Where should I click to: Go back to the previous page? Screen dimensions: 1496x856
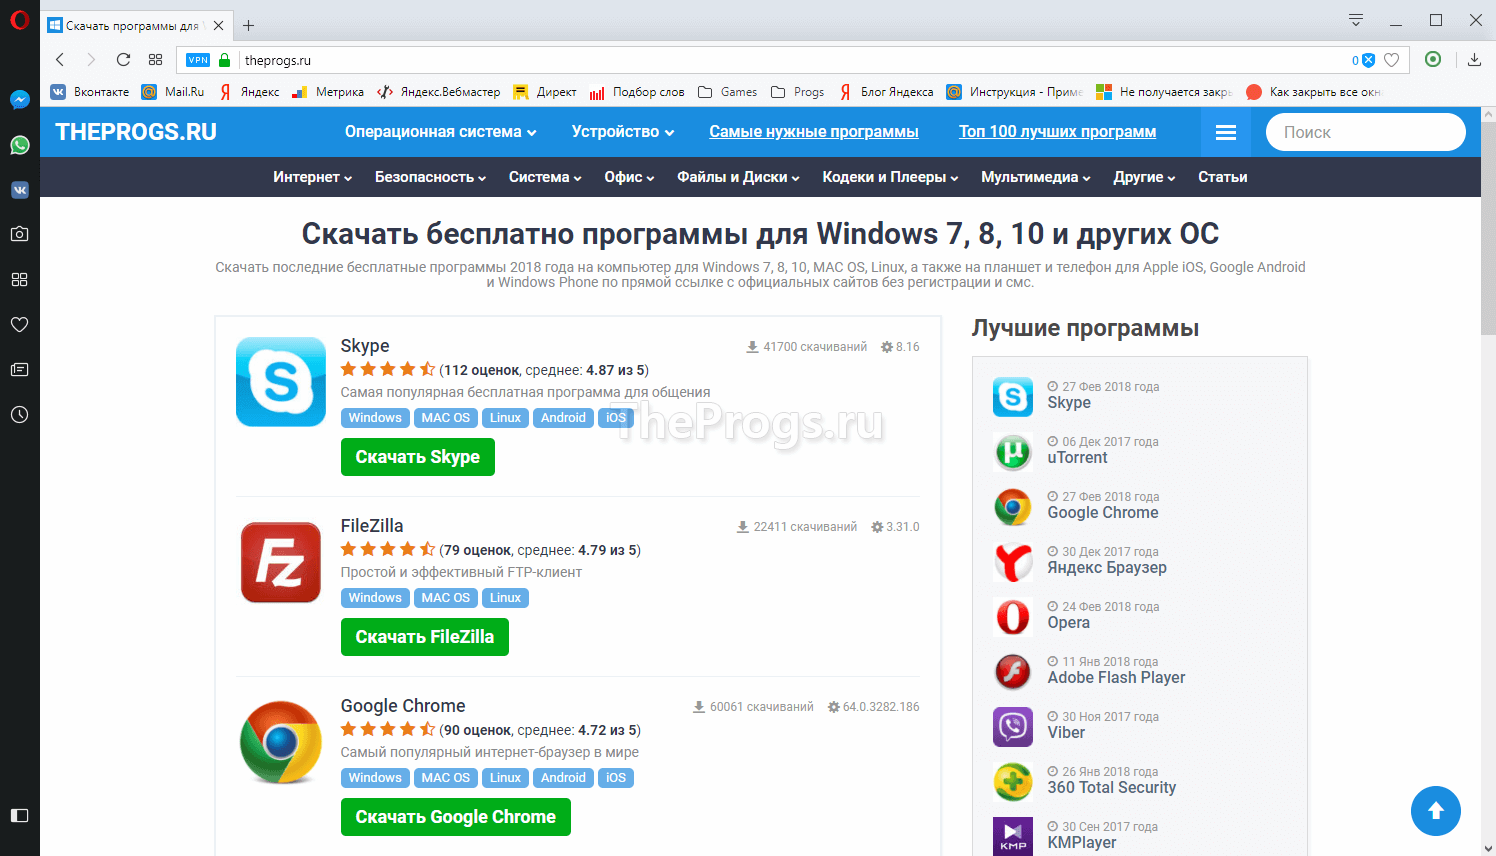pos(60,60)
